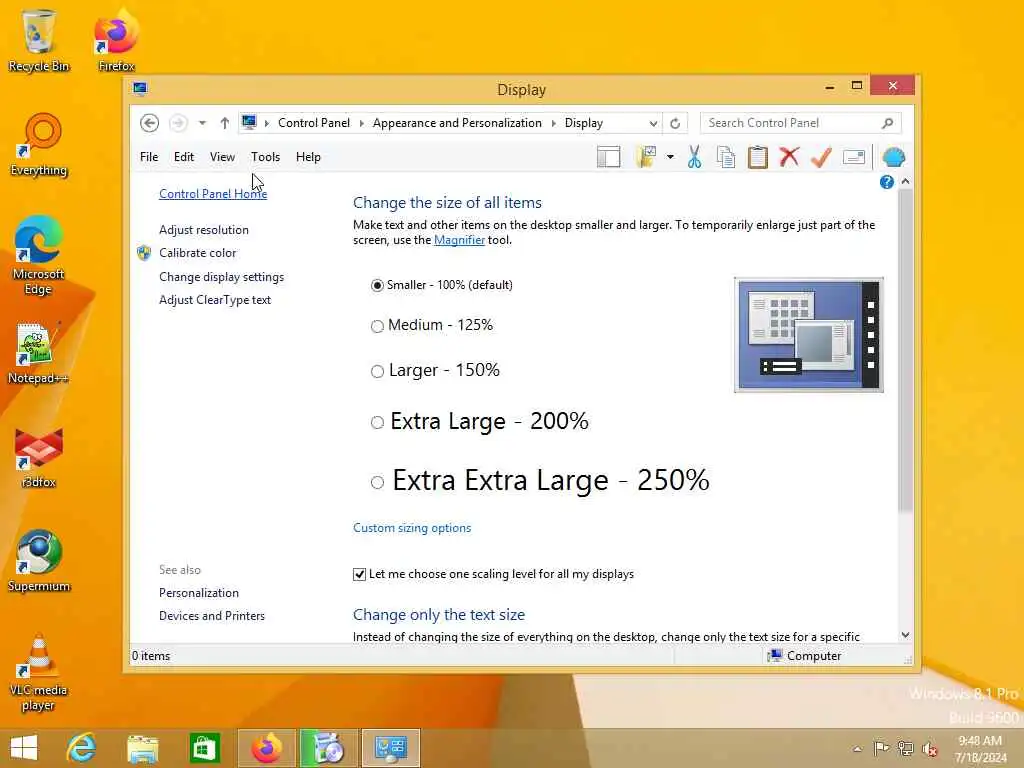Expand arrow before Control Panel breadcrumb
The width and height of the screenshot is (1024, 768).
point(266,123)
